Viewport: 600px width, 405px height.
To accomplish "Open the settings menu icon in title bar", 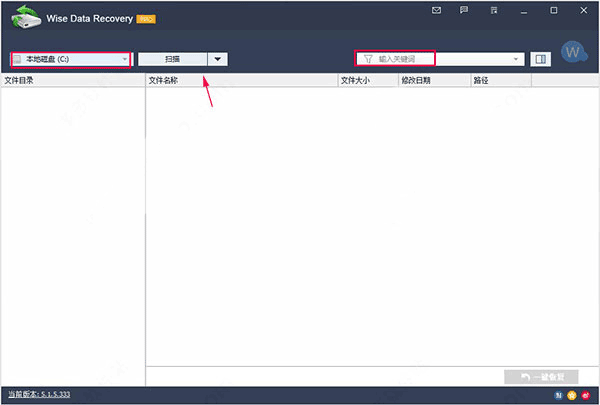I will 494,10.
